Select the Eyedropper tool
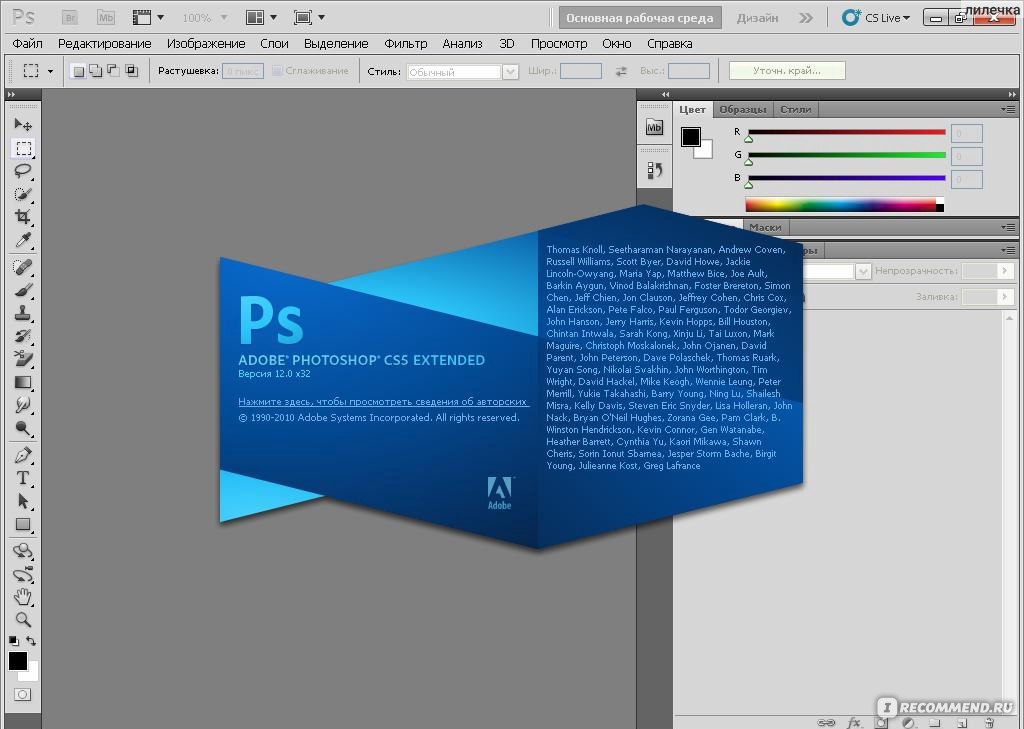The image size is (1024, 729). click(23, 240)
